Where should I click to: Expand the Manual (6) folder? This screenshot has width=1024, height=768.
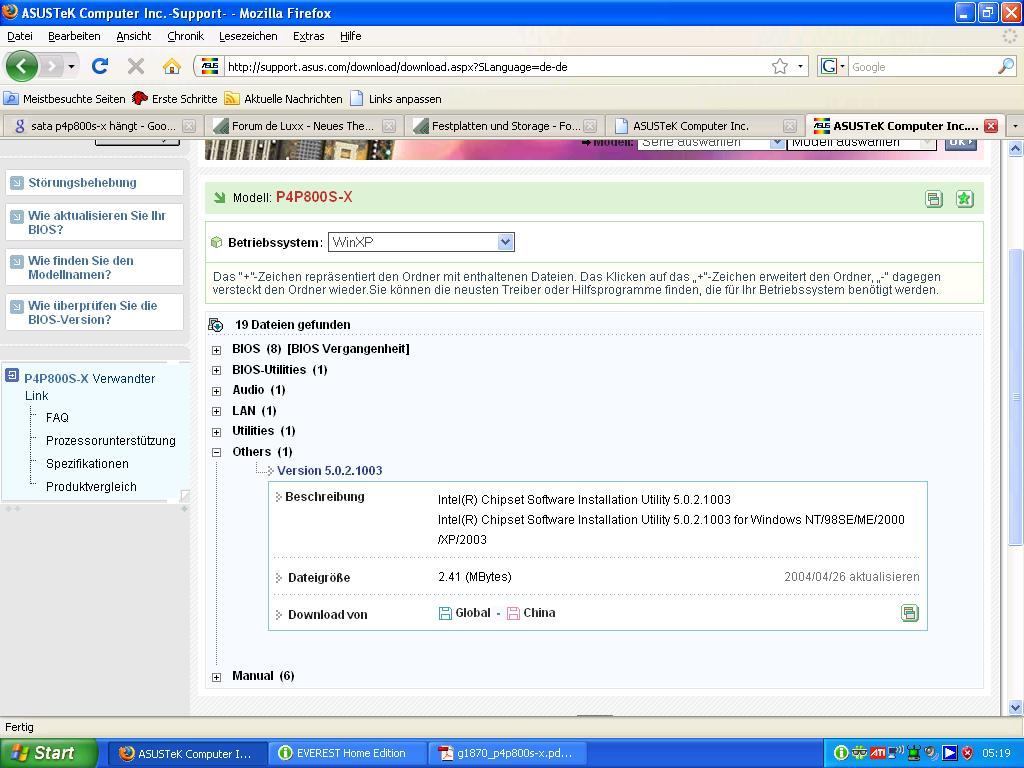(x=216, y=677)
